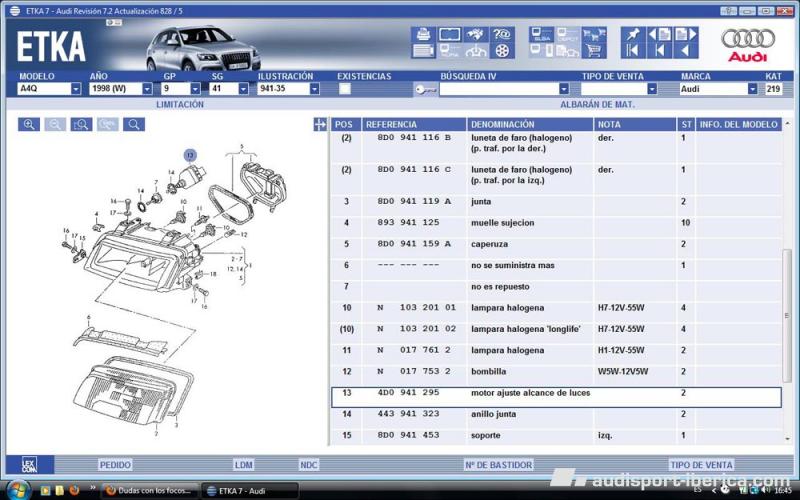Click Tipo de Venta in bottom bar

(x=702, y=465)
